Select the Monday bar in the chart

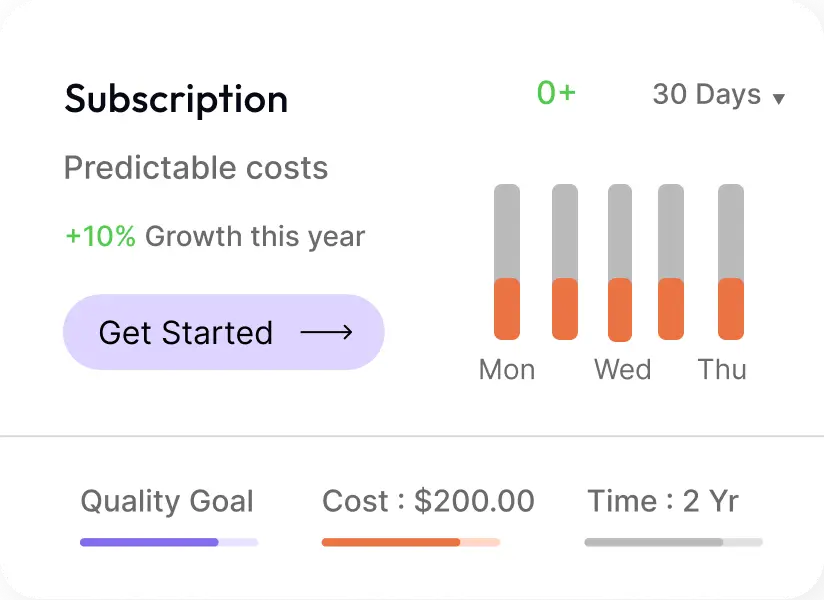coord(507,265)
